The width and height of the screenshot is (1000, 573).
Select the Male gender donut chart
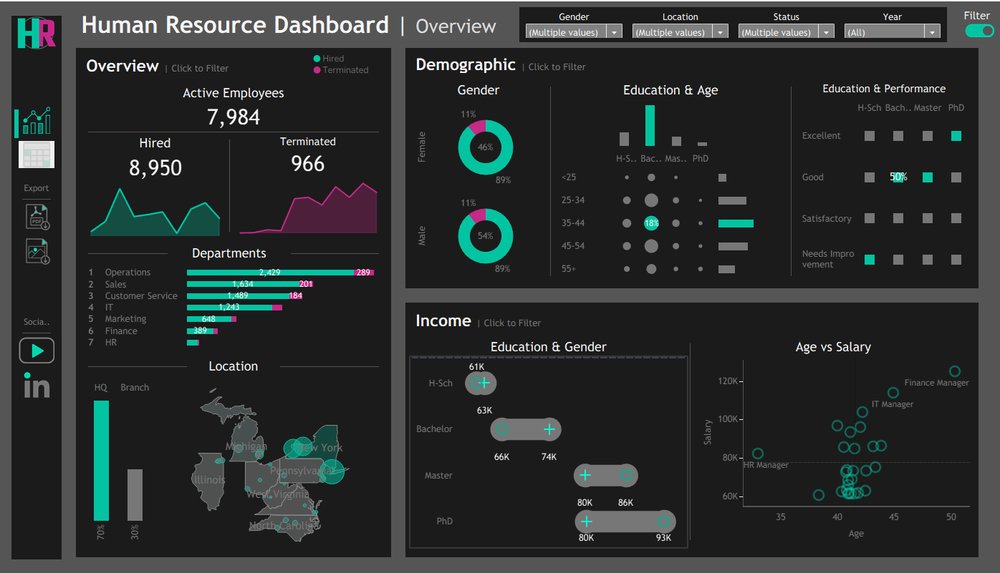(485, 236)
